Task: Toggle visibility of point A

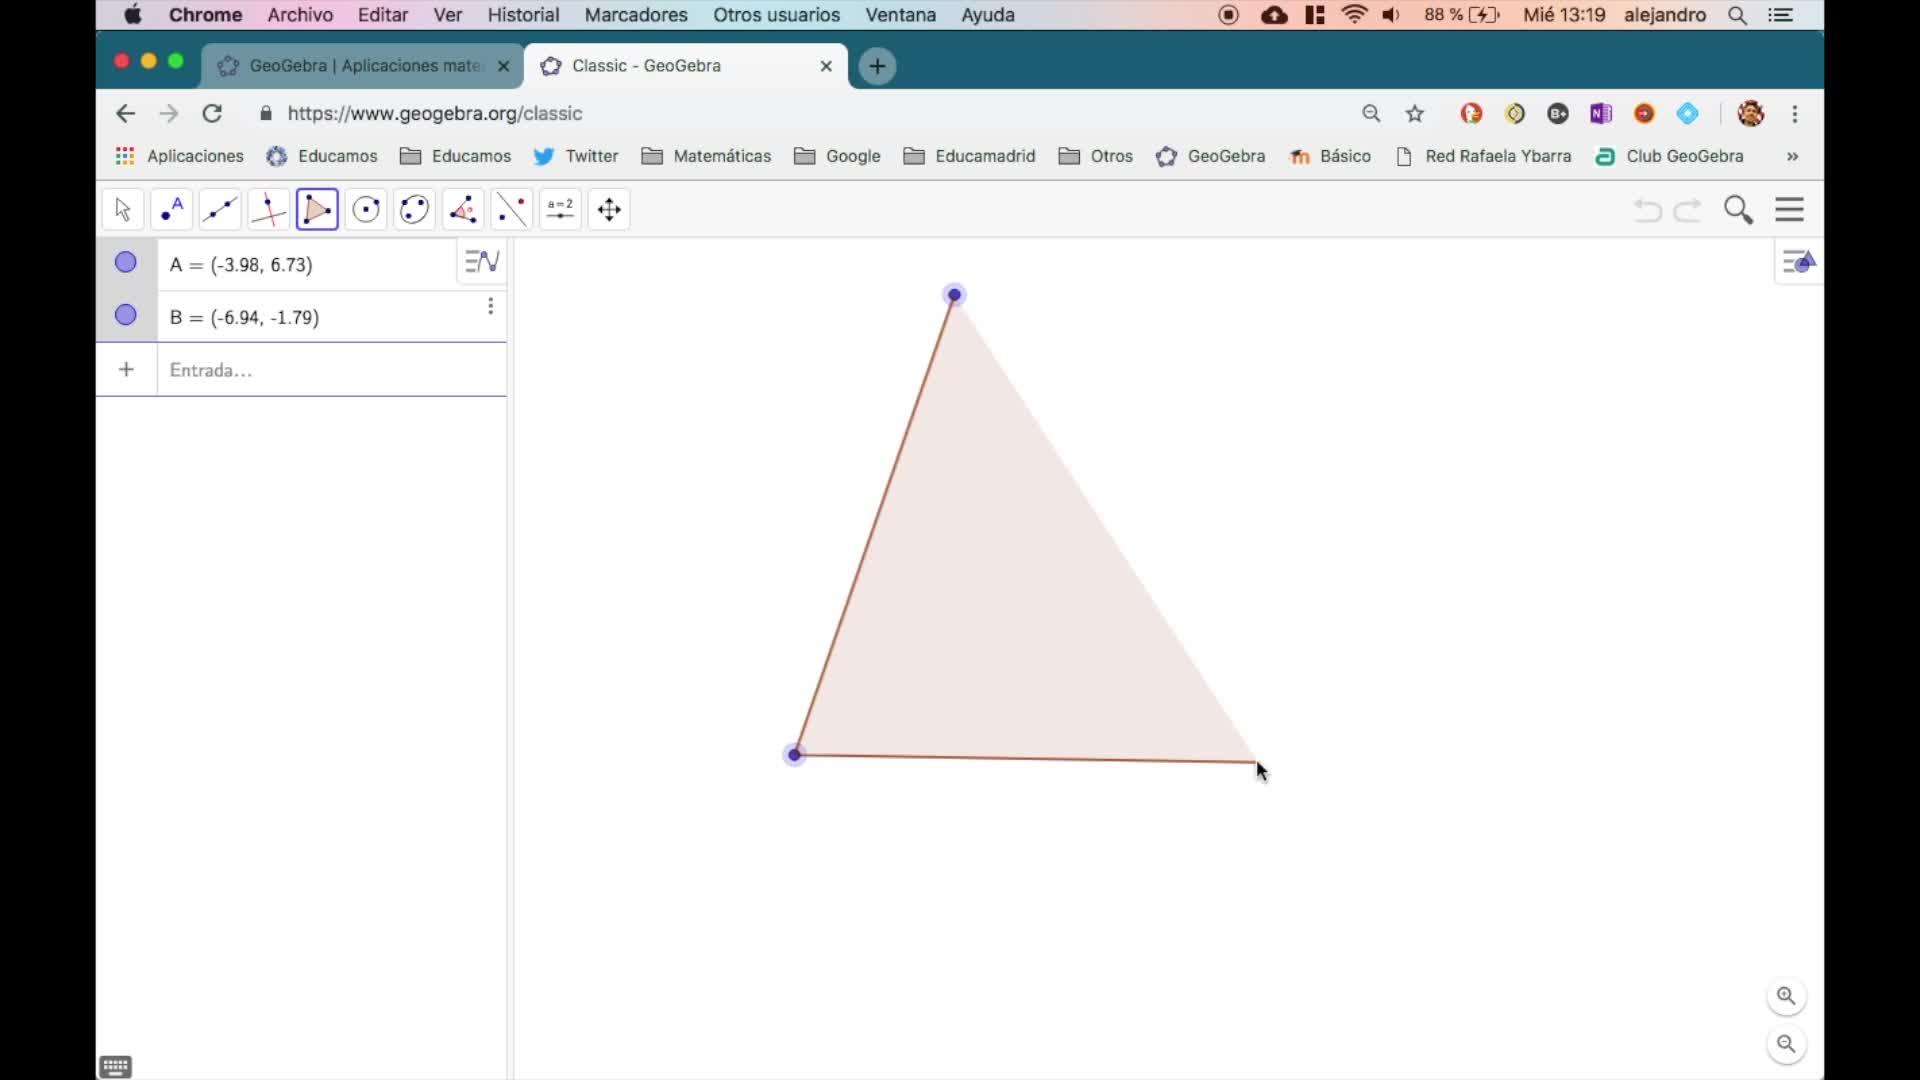Action: [126, 263]
